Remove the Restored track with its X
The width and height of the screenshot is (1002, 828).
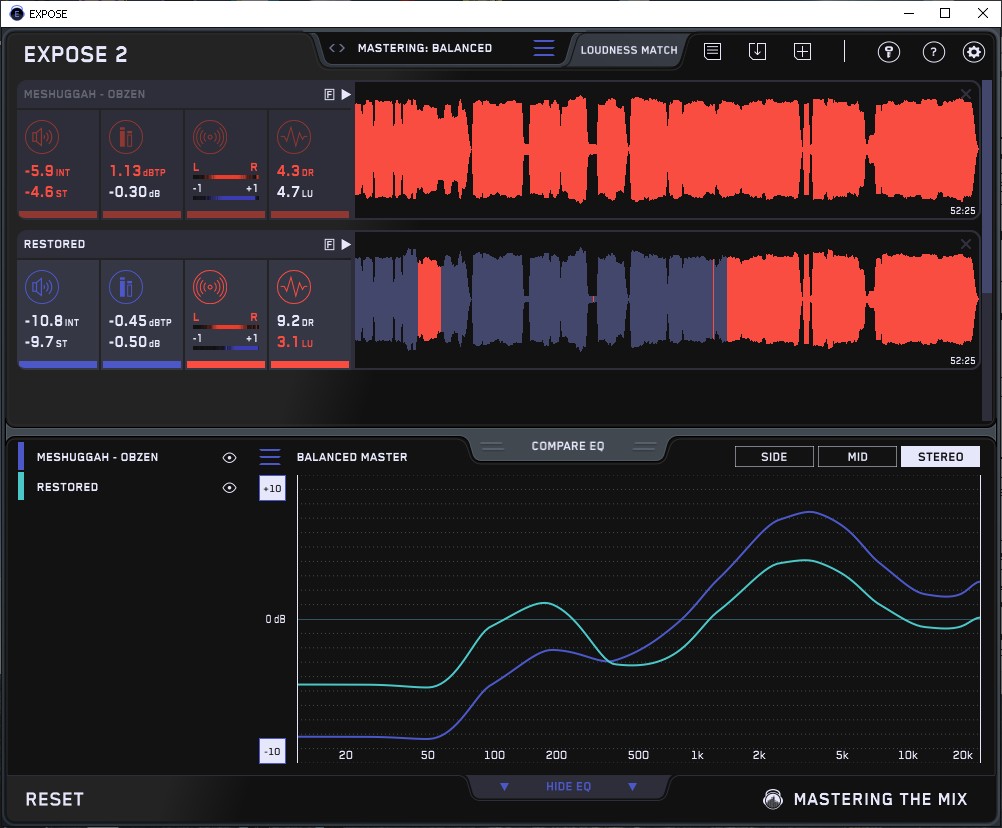point(966,244)
